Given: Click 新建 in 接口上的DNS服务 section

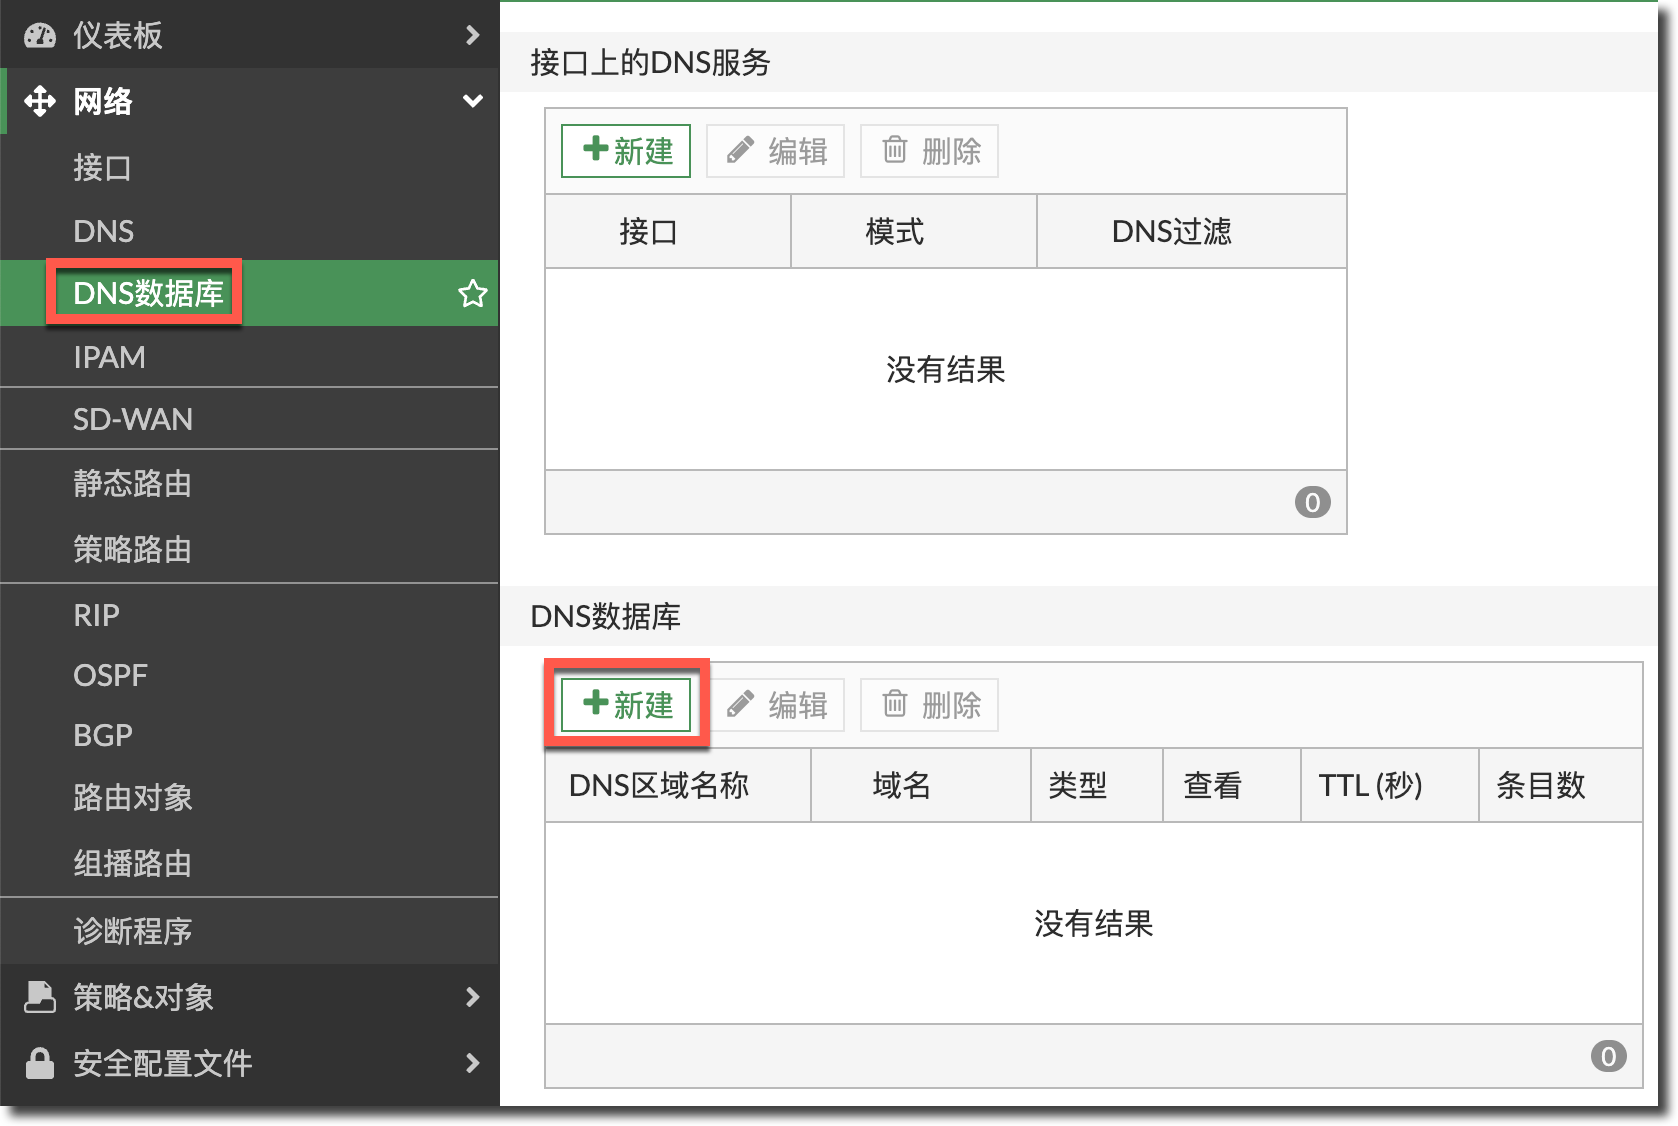Looking at the screenshot, I should coord(626,151).
